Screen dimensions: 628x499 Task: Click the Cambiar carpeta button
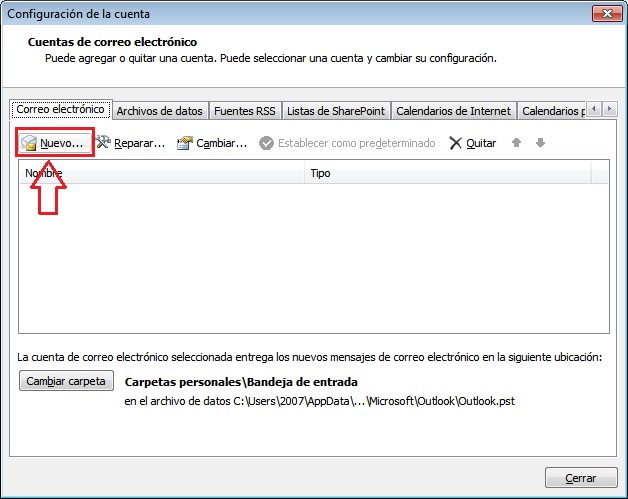point(66,381)
